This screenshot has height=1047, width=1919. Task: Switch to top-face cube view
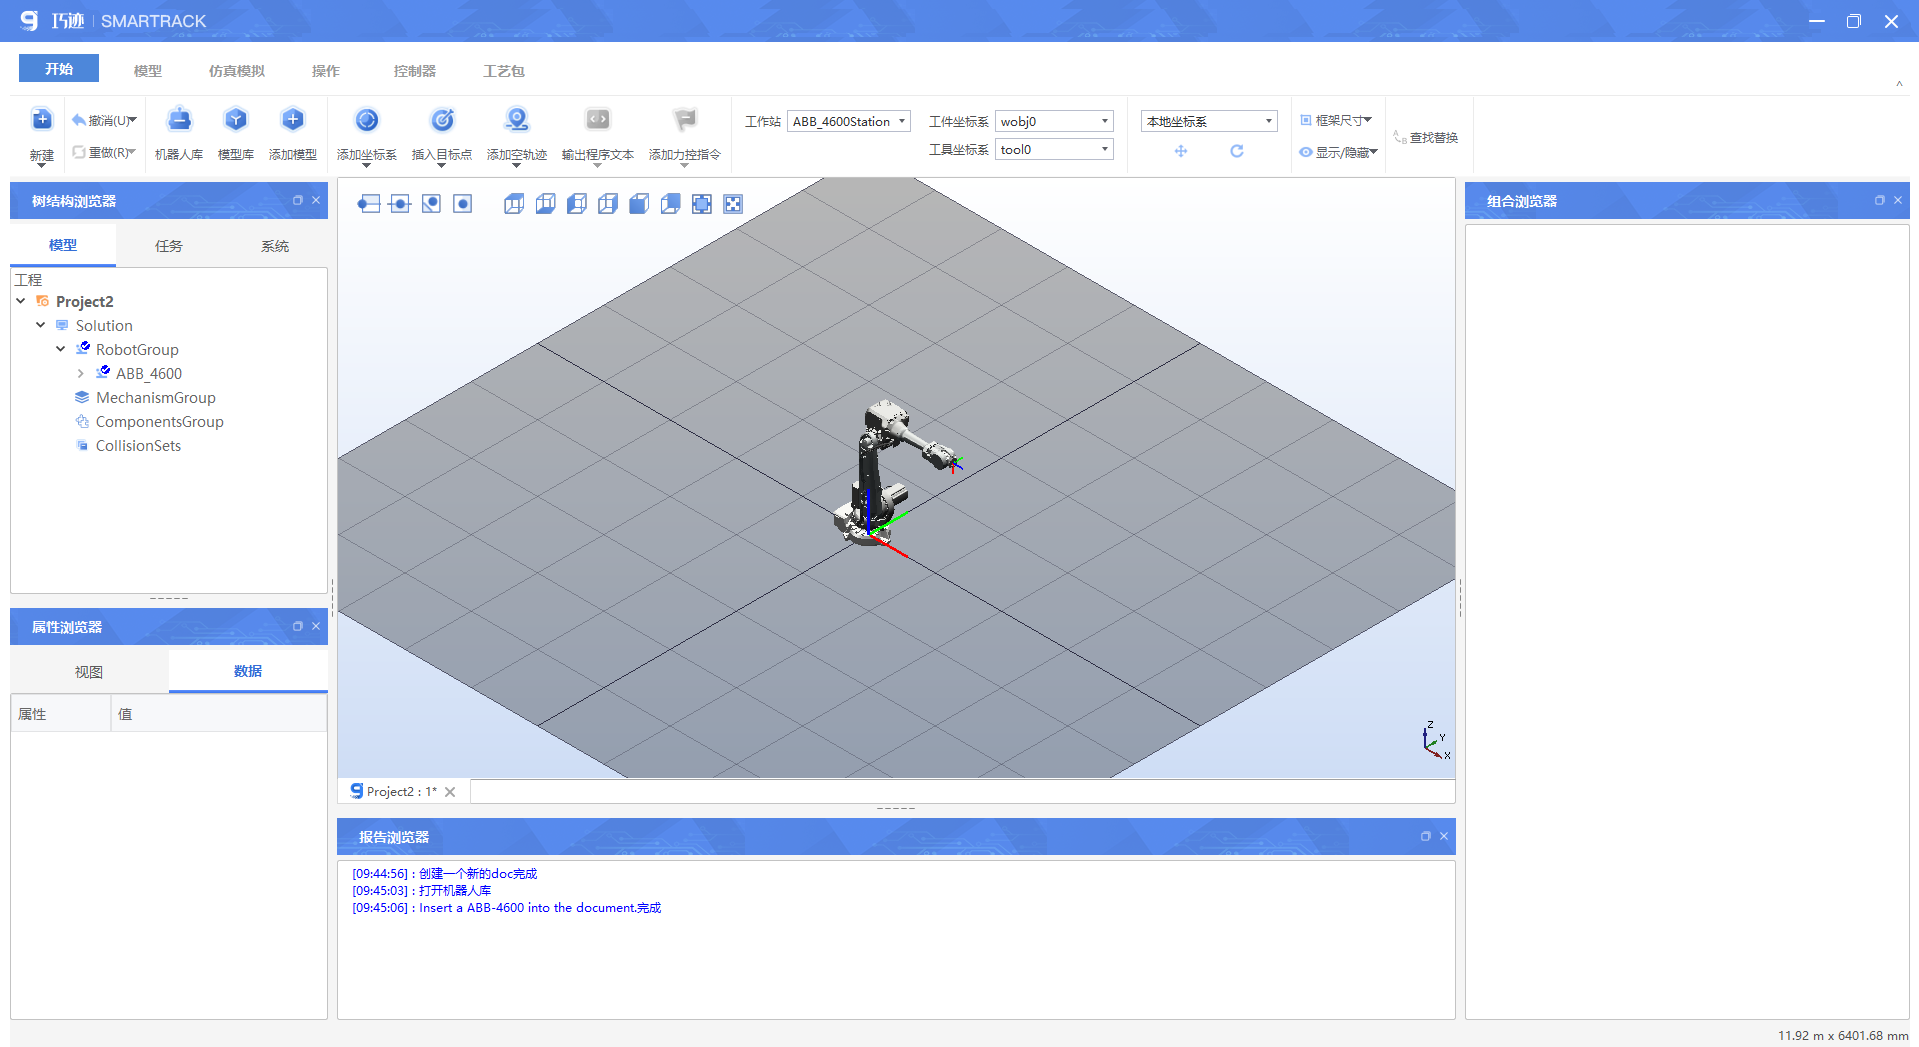(514, 204)
